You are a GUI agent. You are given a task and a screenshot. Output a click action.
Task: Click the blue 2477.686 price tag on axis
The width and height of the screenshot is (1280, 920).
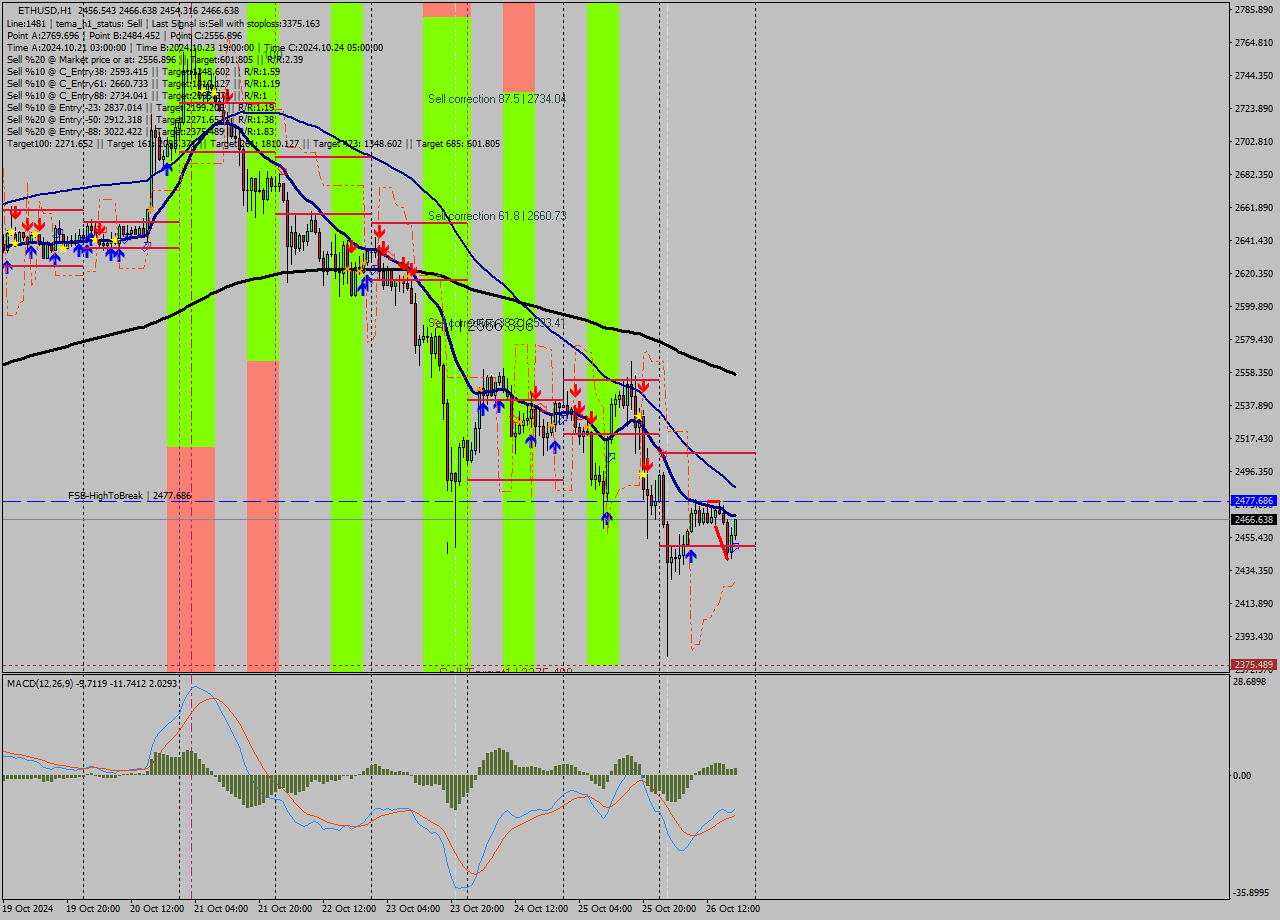pyautogui.click(x=1254, y=501)
